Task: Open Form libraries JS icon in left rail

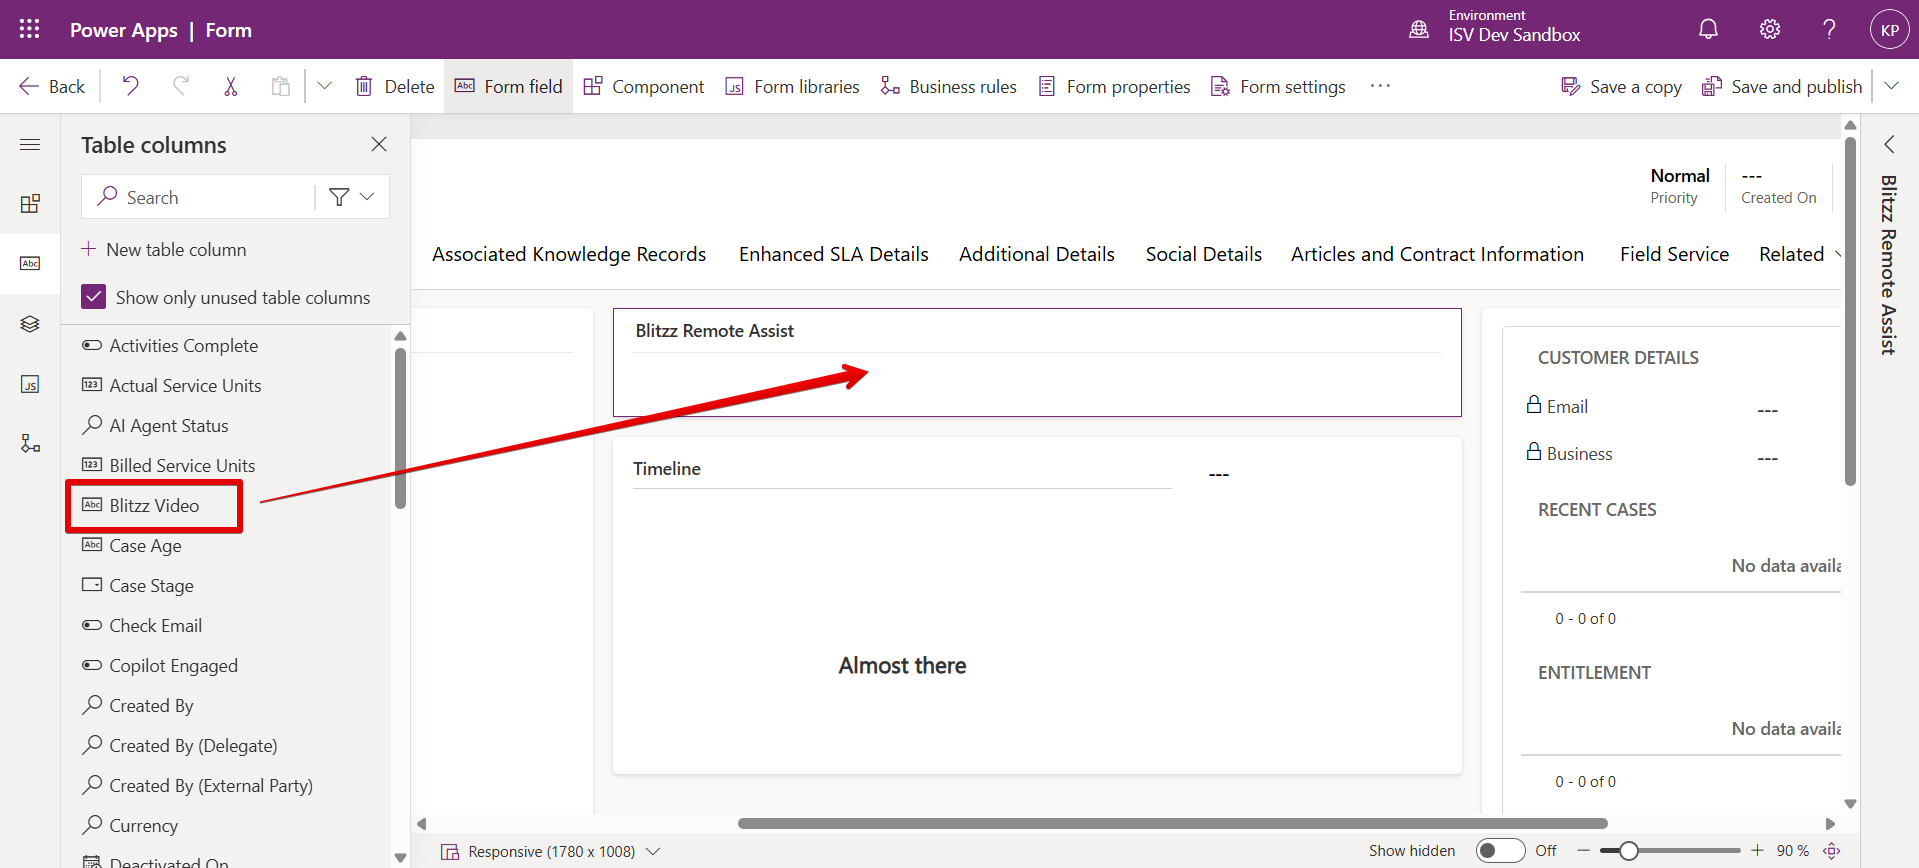Action: click(x=30, y=384)
